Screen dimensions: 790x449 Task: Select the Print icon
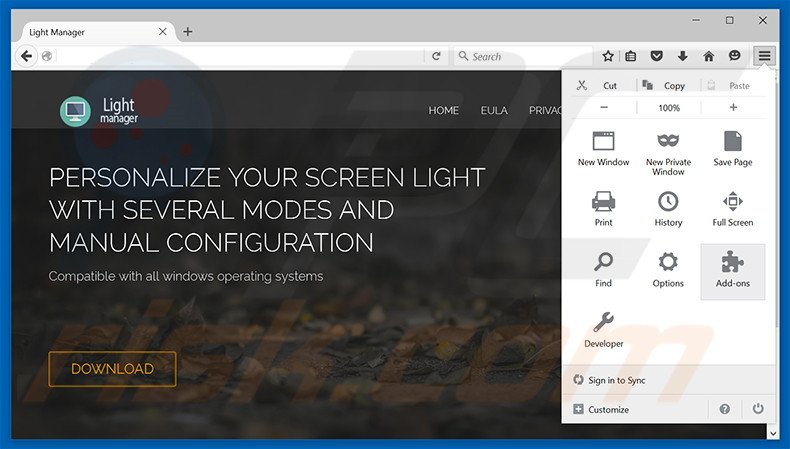click(603, 202)
